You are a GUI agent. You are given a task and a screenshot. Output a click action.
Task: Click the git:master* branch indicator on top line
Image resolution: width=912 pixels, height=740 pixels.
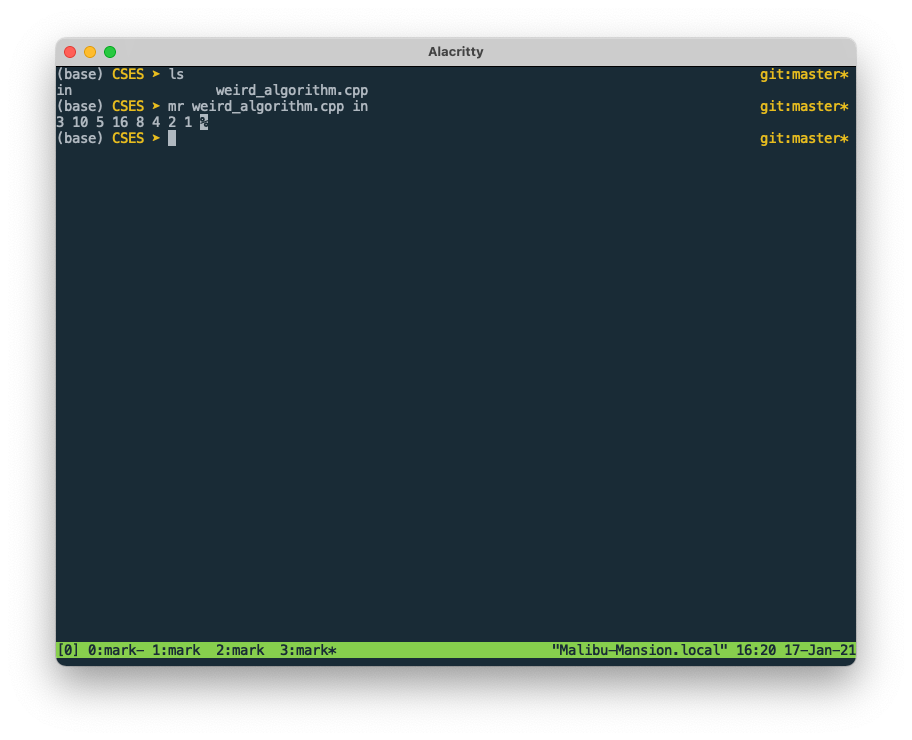tap(804, 73)
